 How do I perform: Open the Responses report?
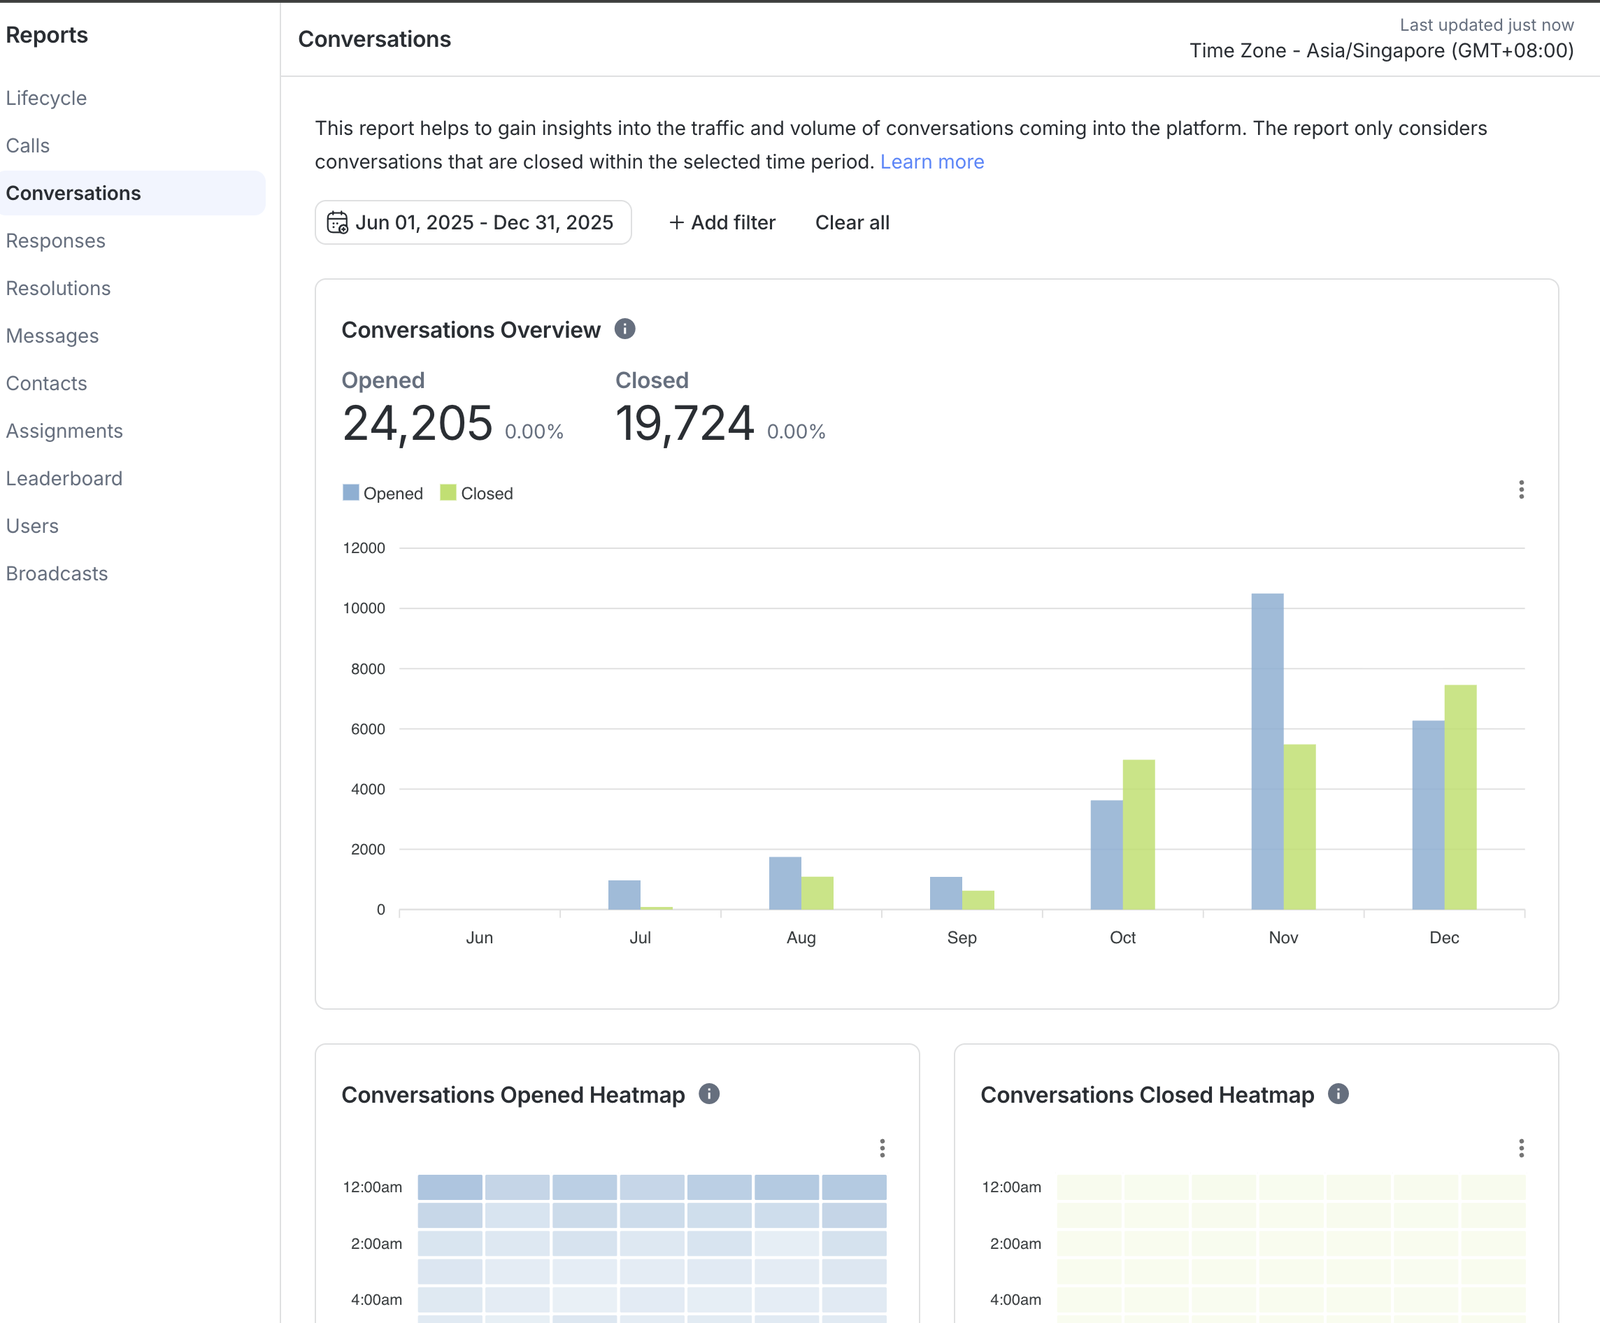coord(56,241)
